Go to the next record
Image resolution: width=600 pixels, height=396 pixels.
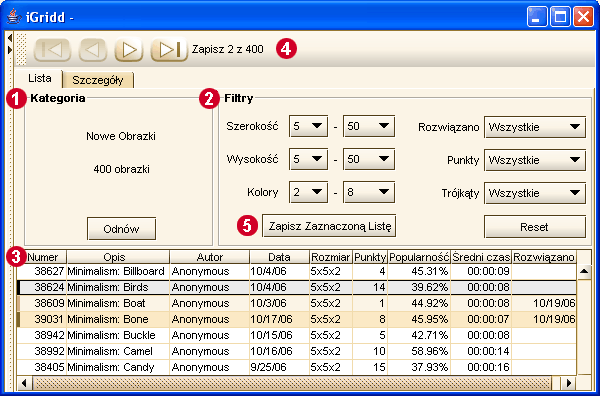pyautogui.click(x=129, y=50)
